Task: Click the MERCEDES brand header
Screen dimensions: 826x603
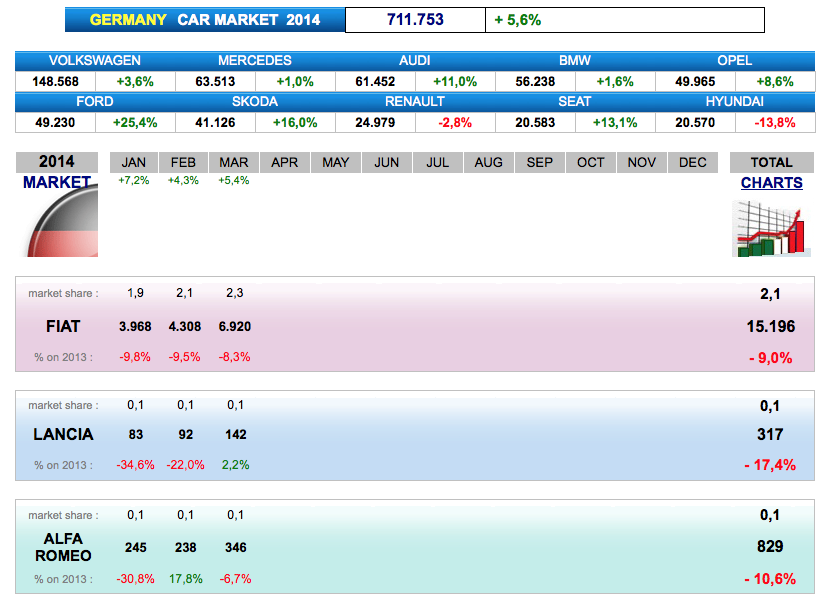Action: (255, 61)
